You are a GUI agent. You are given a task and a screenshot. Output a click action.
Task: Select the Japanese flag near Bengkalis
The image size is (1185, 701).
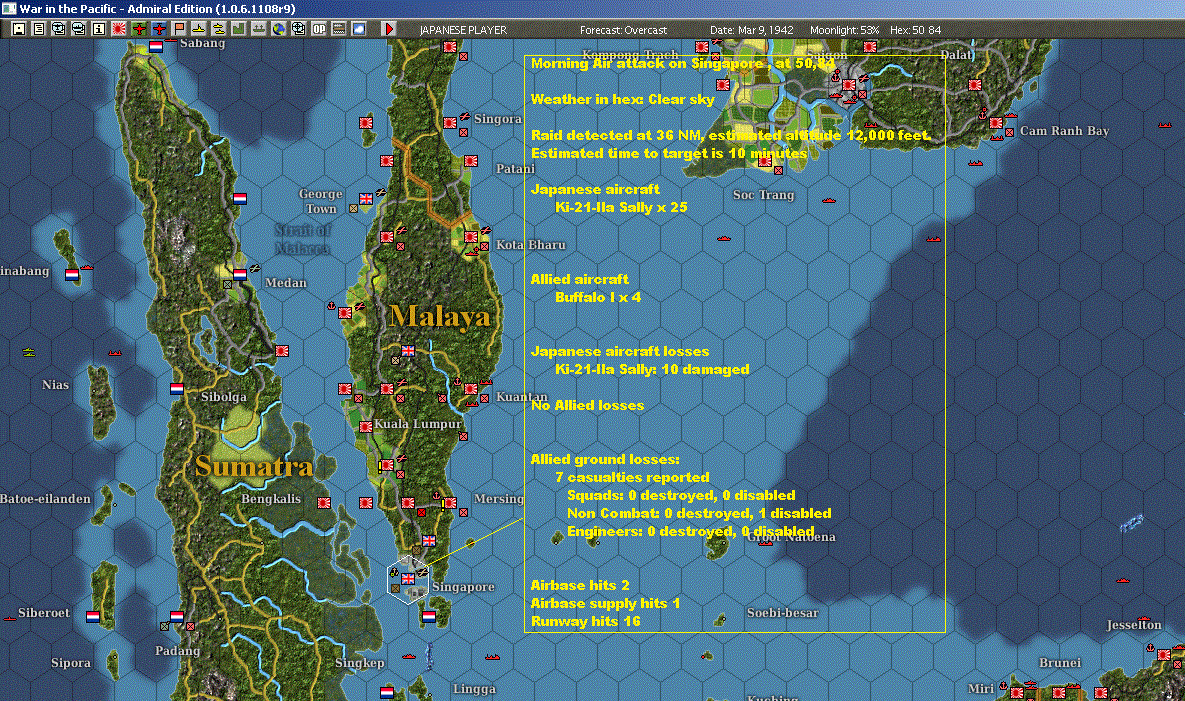coord(324,503)
